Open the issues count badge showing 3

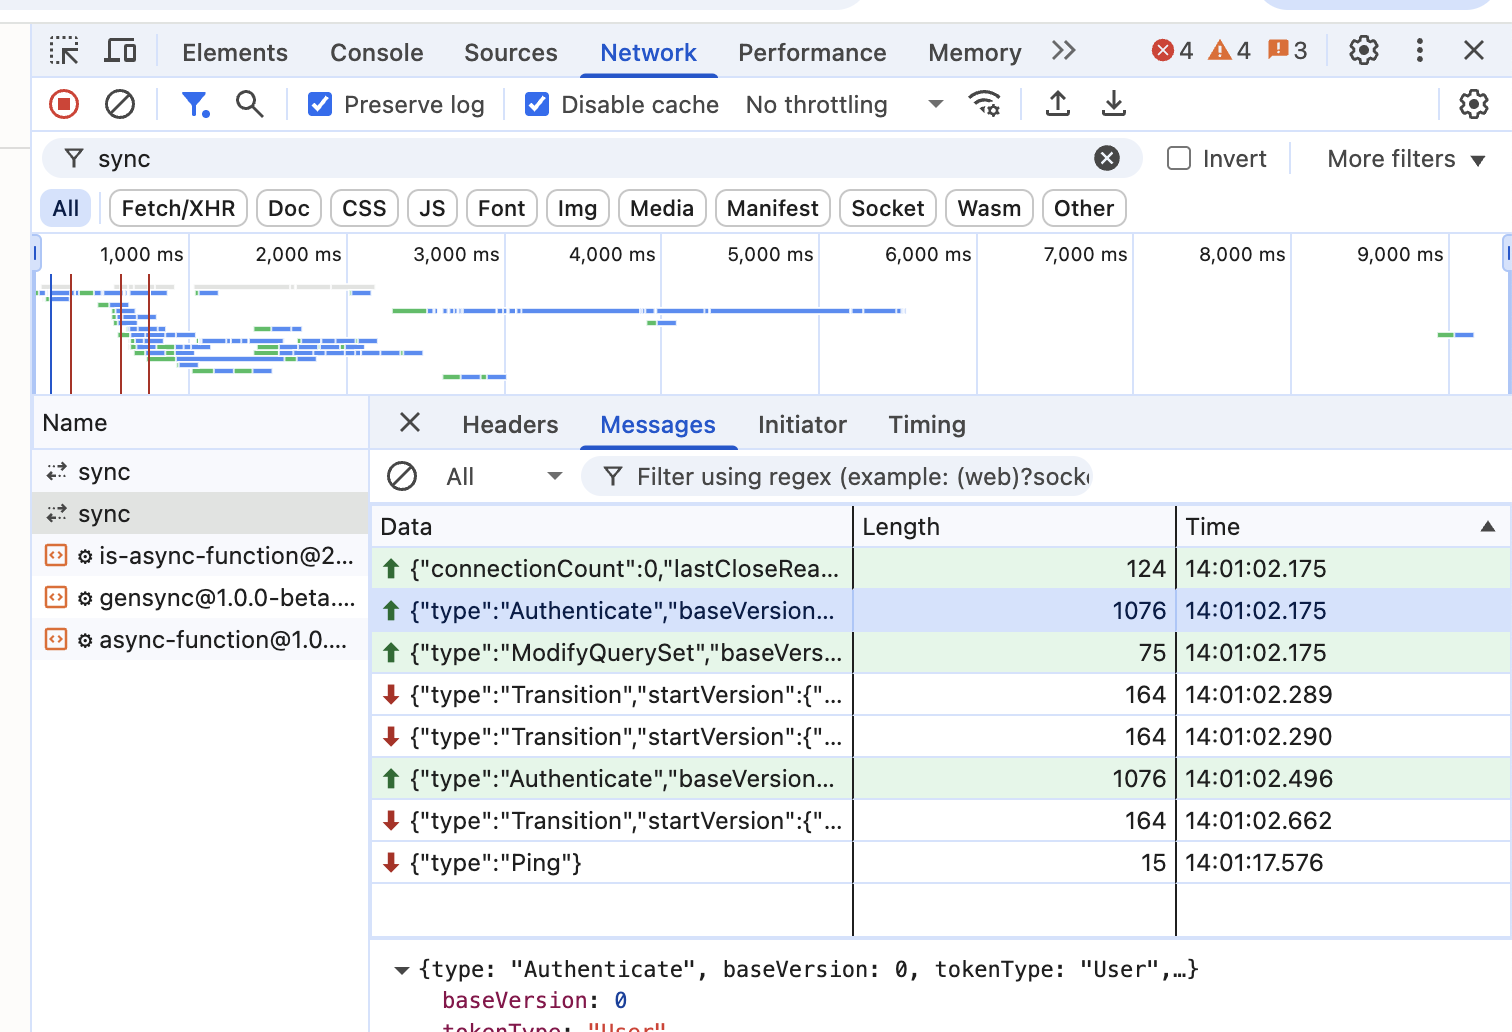[x=1287, y=51]
